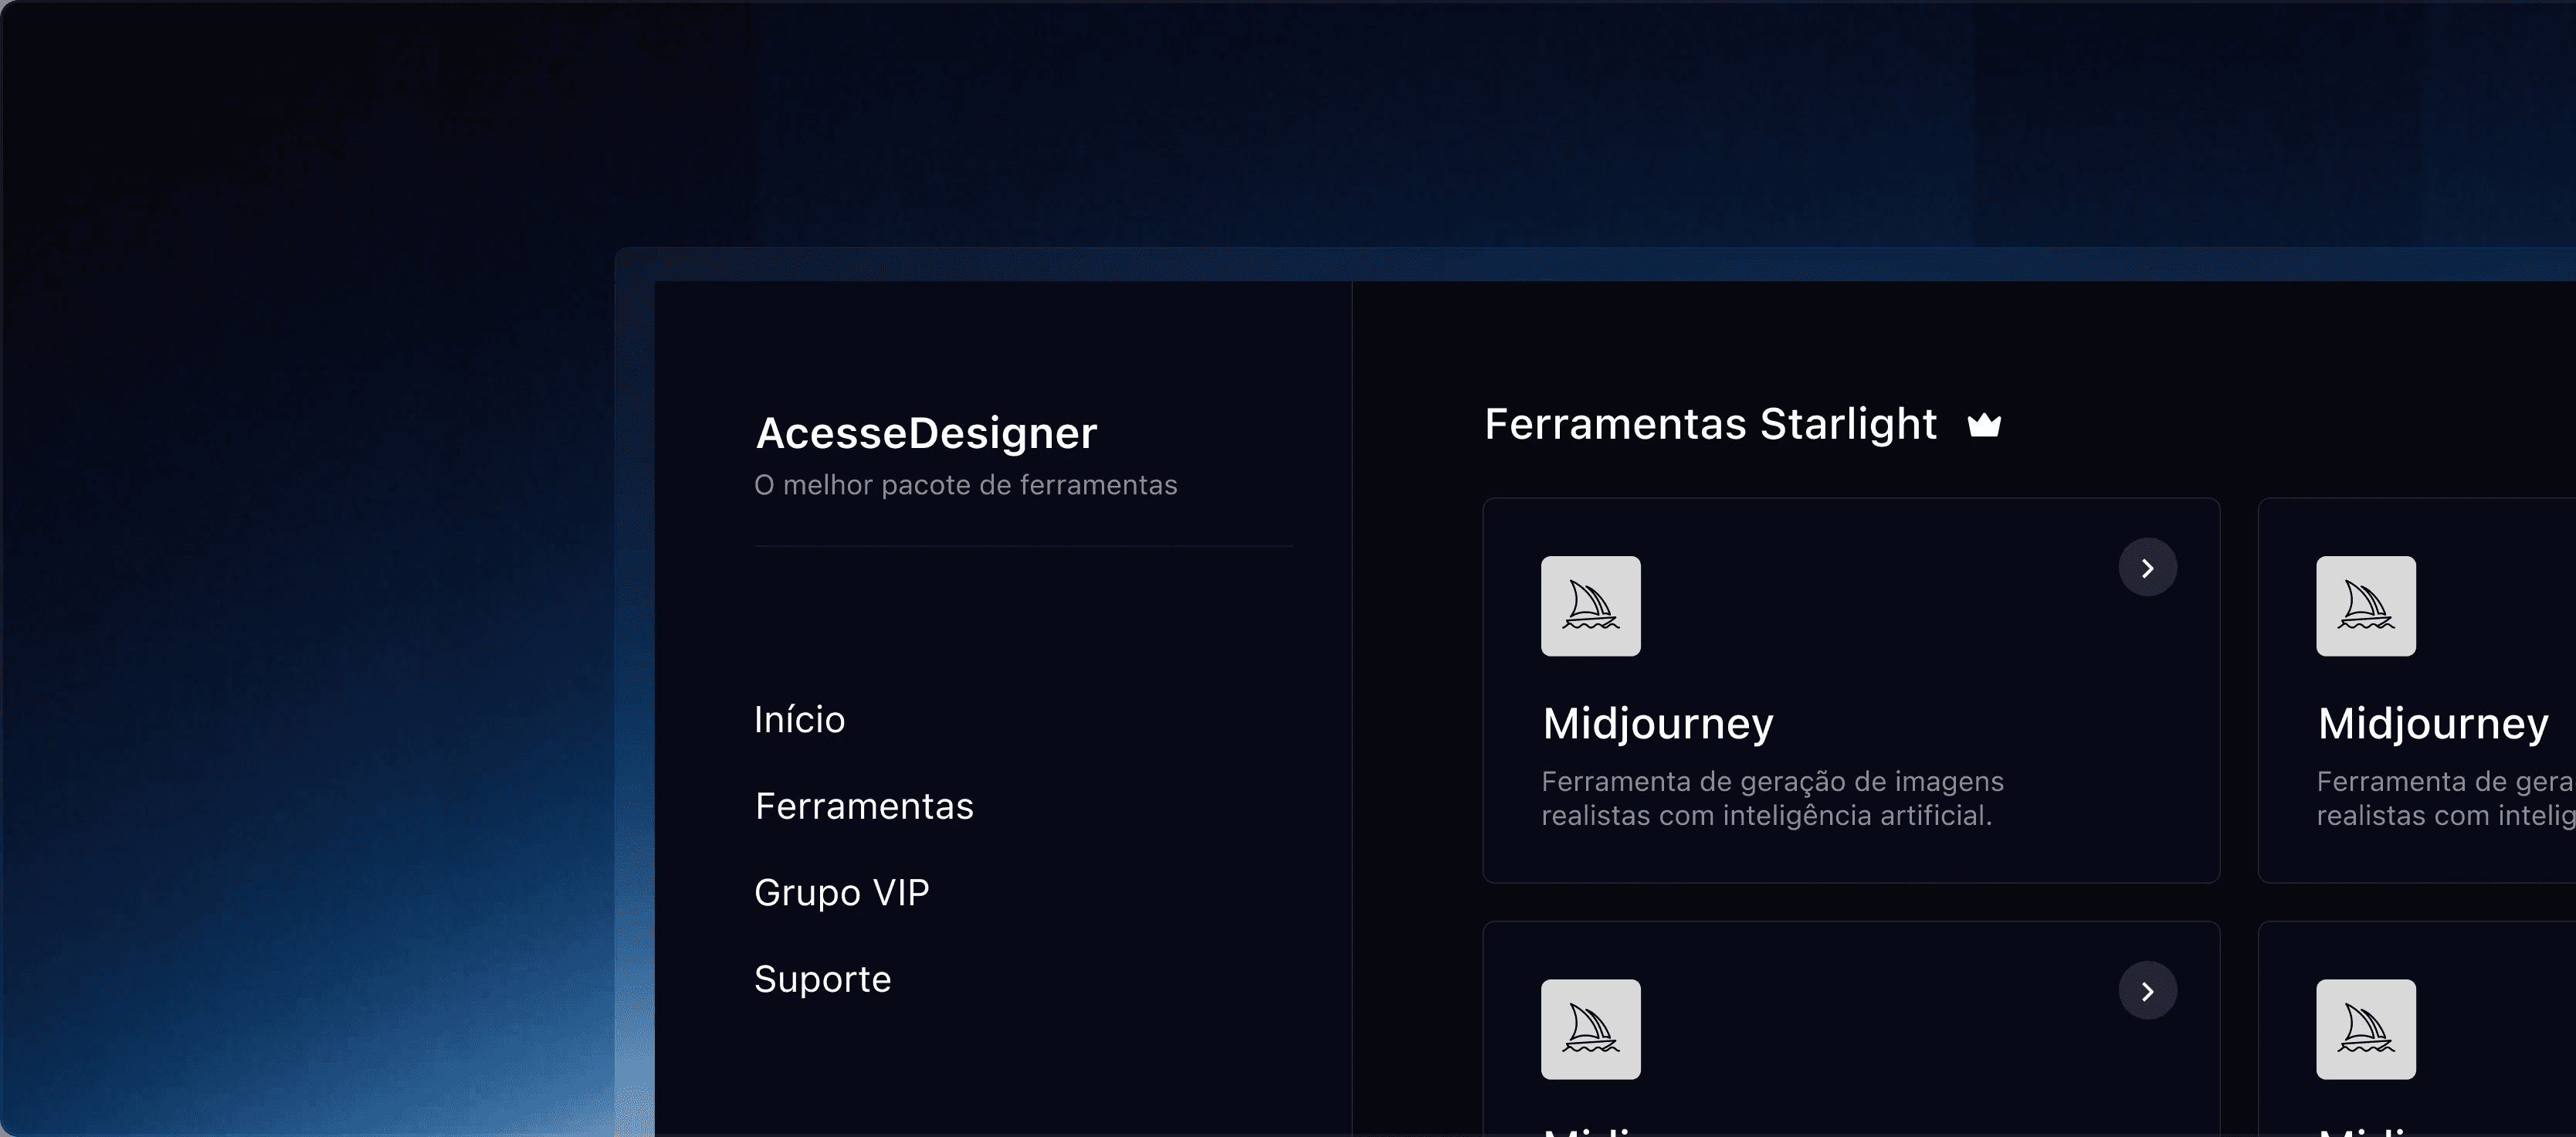Click the first Midjourney sailboat icon

[x=1590, y=606]
